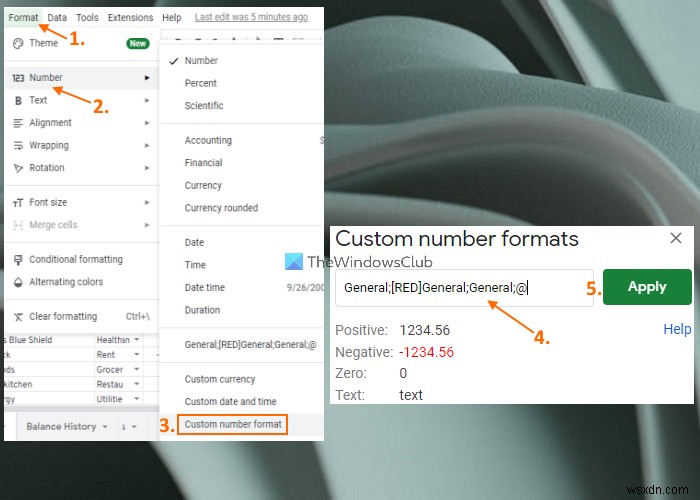Choose Accounting number format

click(242, 141)
